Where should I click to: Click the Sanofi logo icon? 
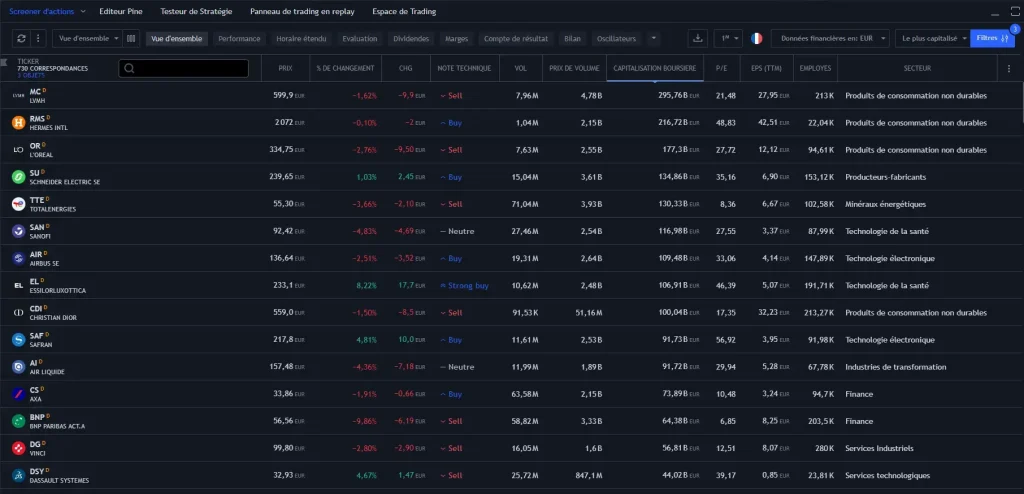pyautogui.click(x=18, y=231)
